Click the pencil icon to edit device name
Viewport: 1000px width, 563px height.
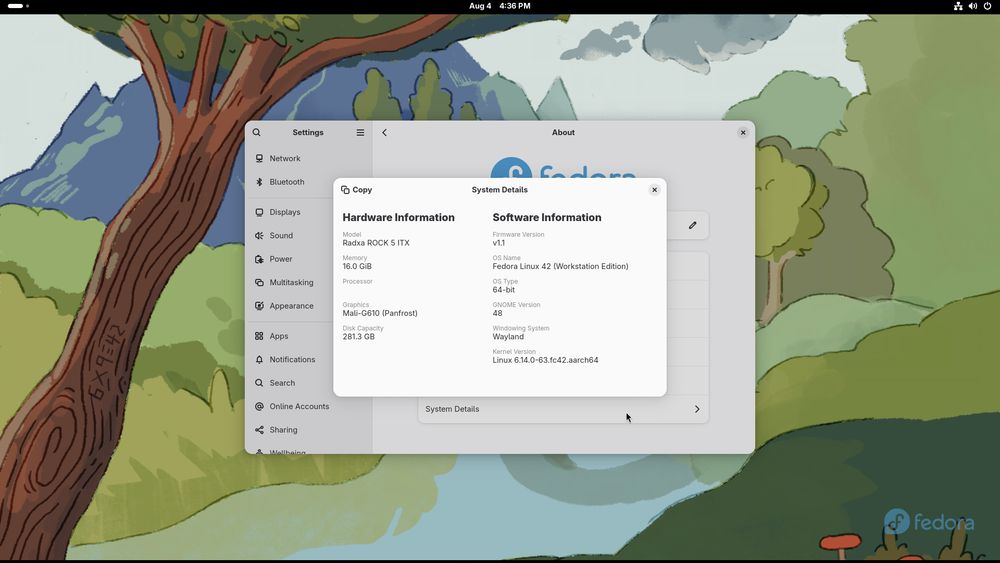693,225
